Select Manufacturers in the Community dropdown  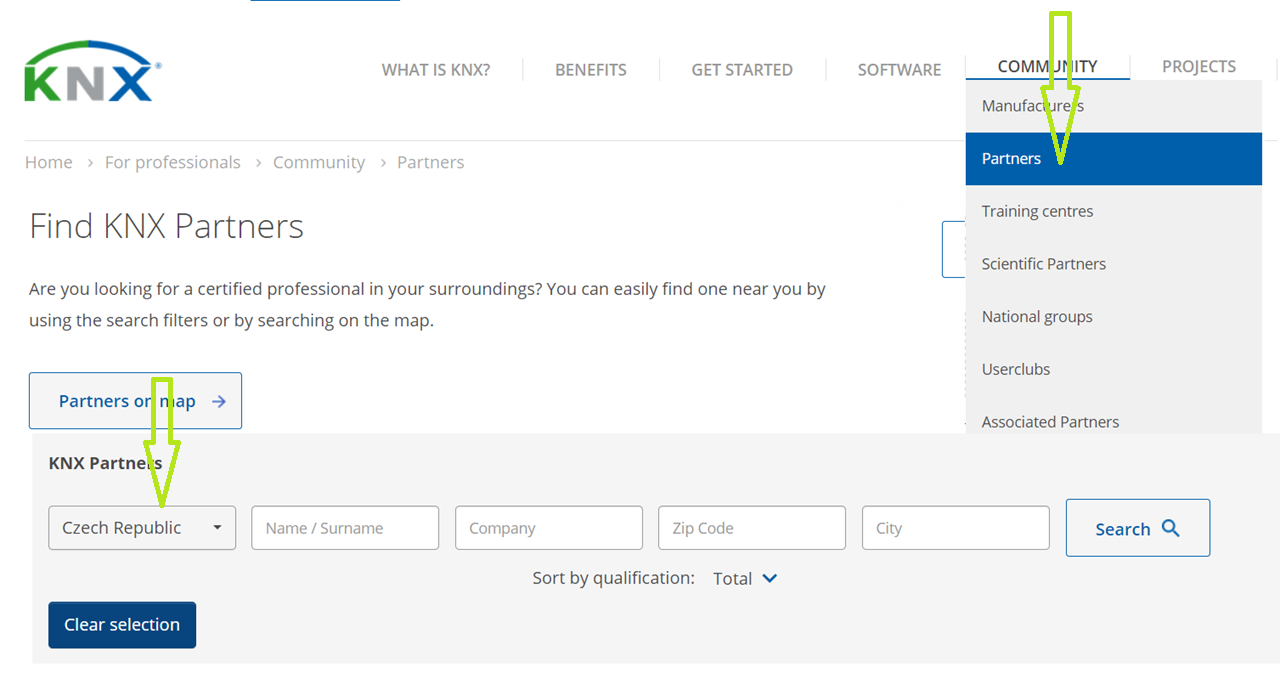[1114, 106]
